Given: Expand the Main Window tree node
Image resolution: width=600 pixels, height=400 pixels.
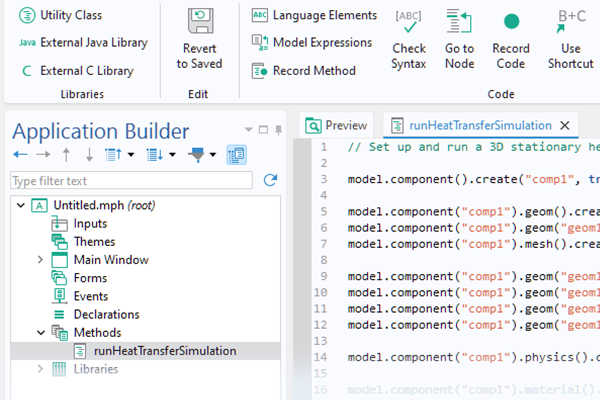Looking at the screenshot, I should 40,260.
